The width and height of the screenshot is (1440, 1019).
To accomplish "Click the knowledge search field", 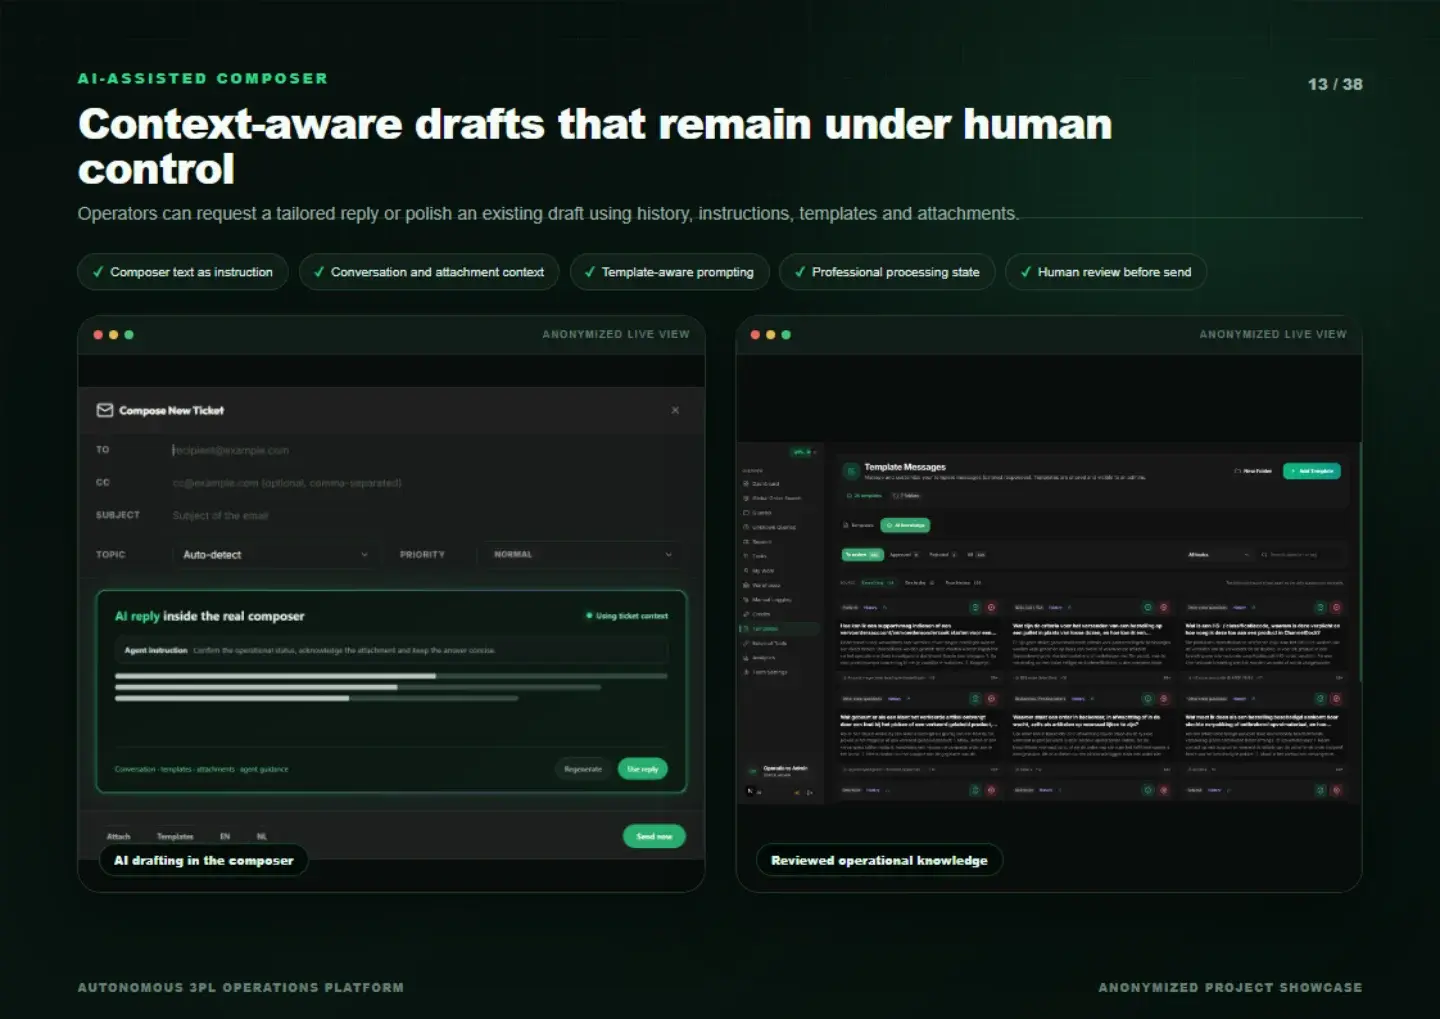I will (x=1301, y=554).
